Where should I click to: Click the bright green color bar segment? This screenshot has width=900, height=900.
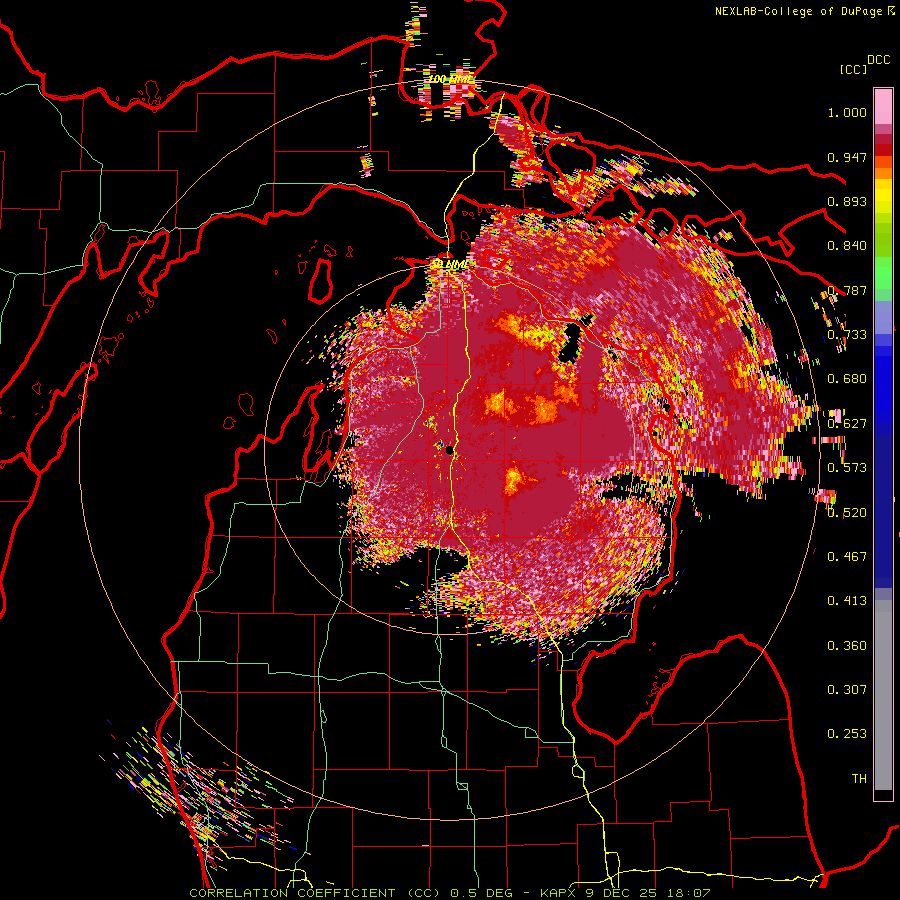883,273
